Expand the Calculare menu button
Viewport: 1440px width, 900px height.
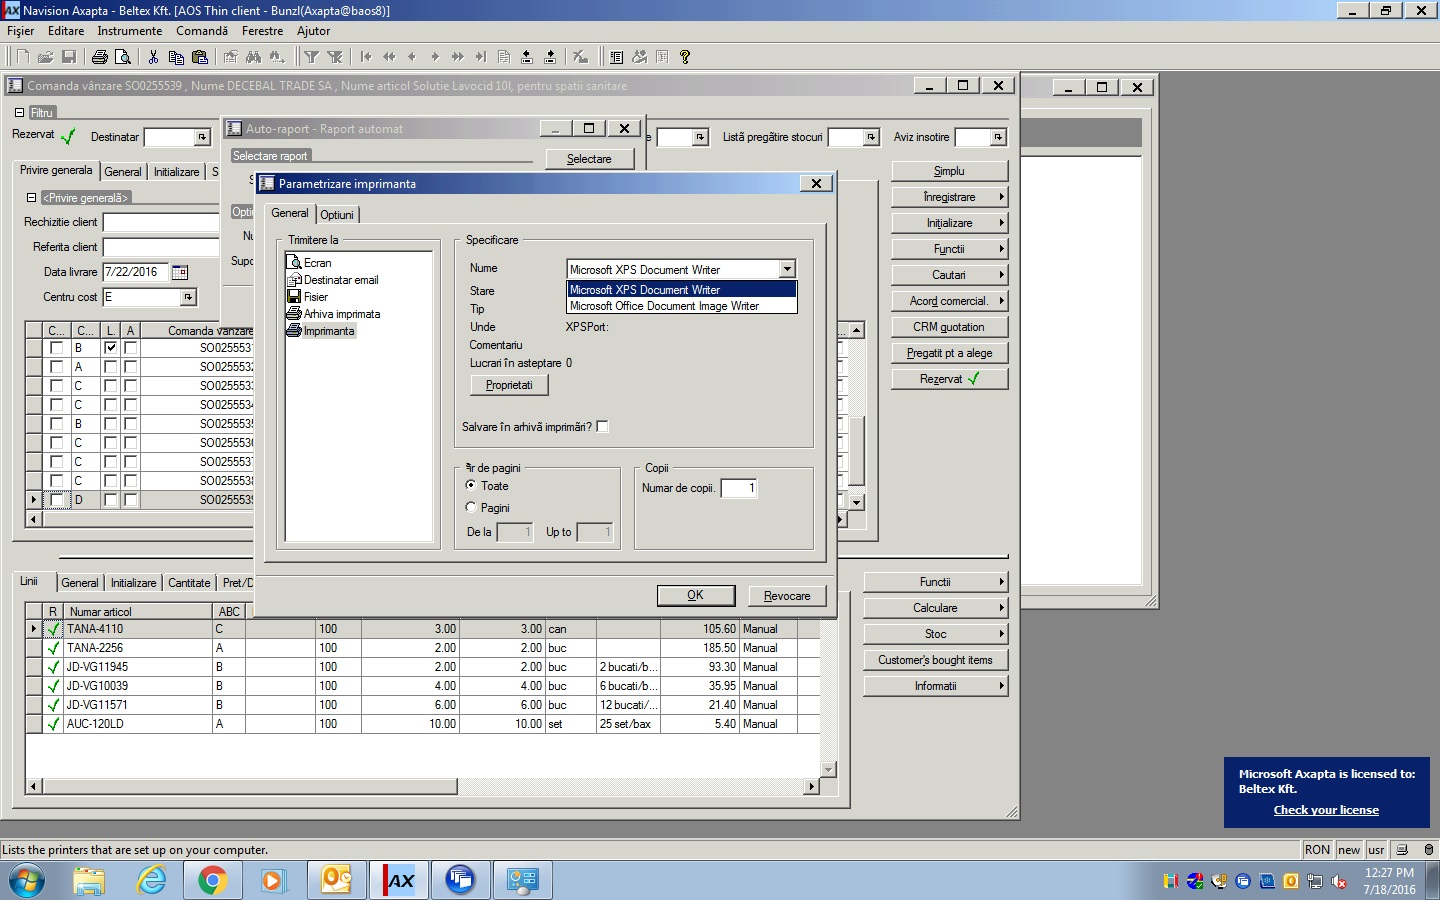935,608
